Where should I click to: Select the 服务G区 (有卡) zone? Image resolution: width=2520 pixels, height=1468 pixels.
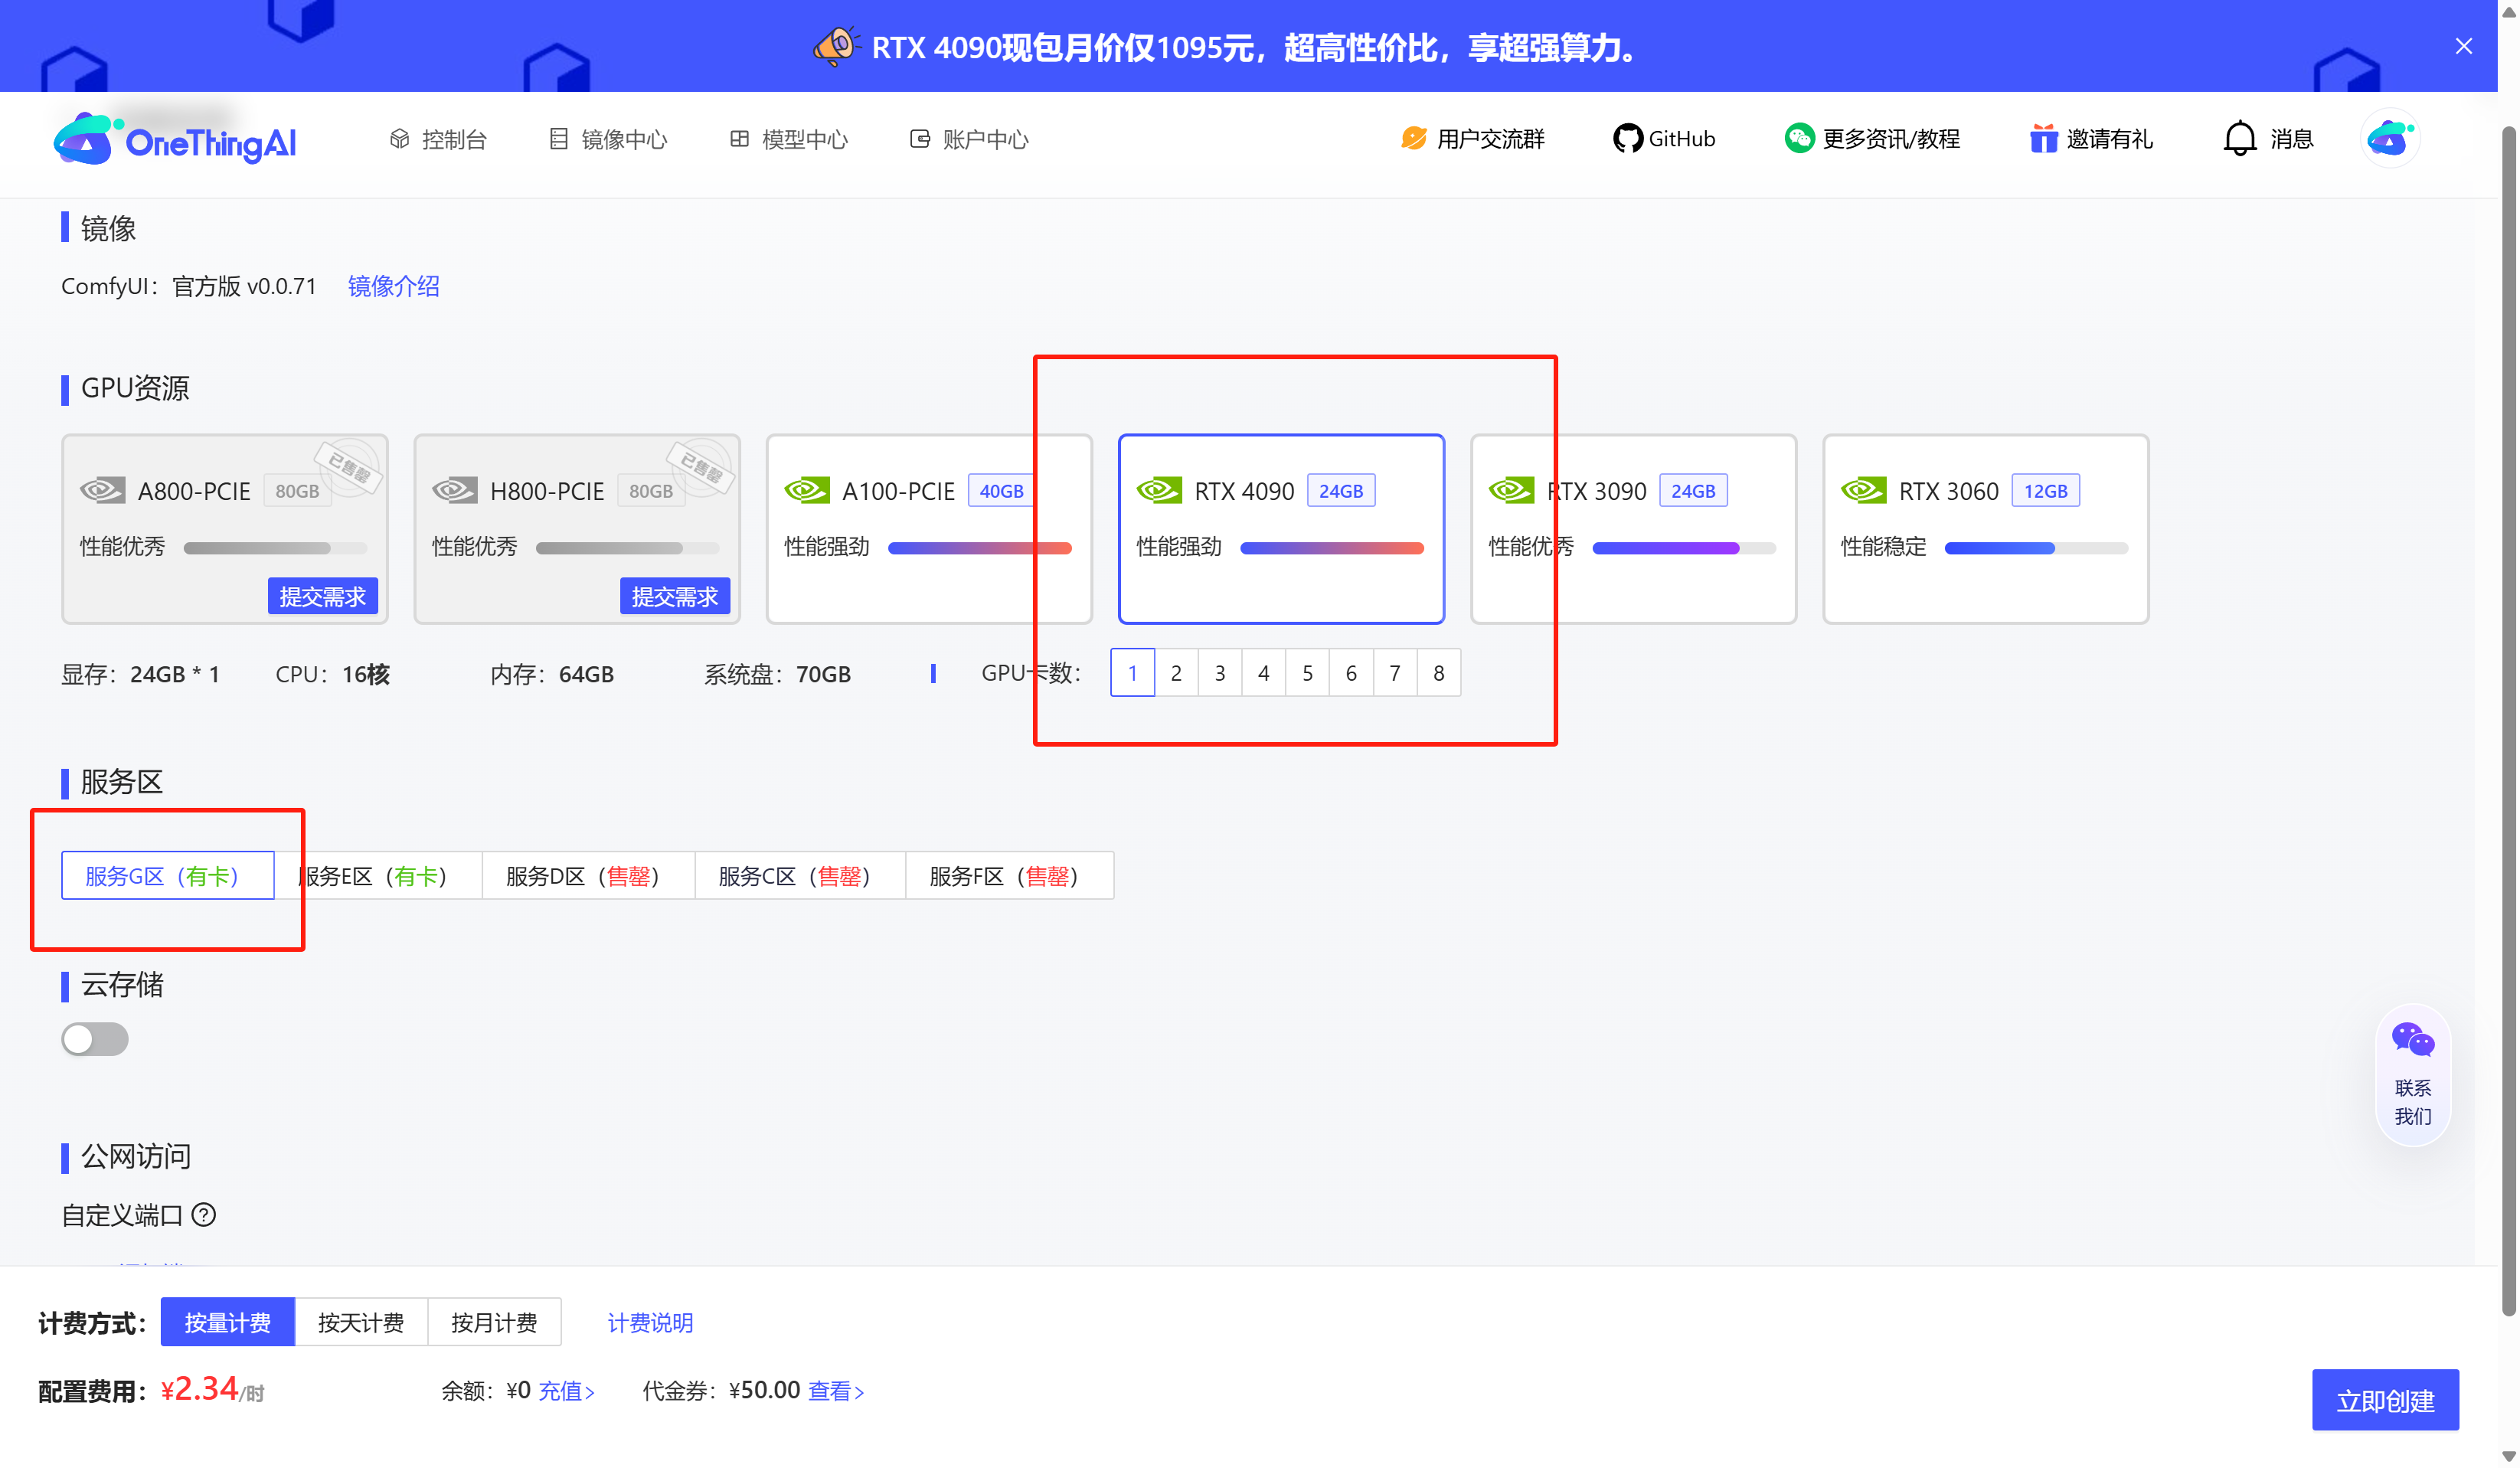[168, 876]
